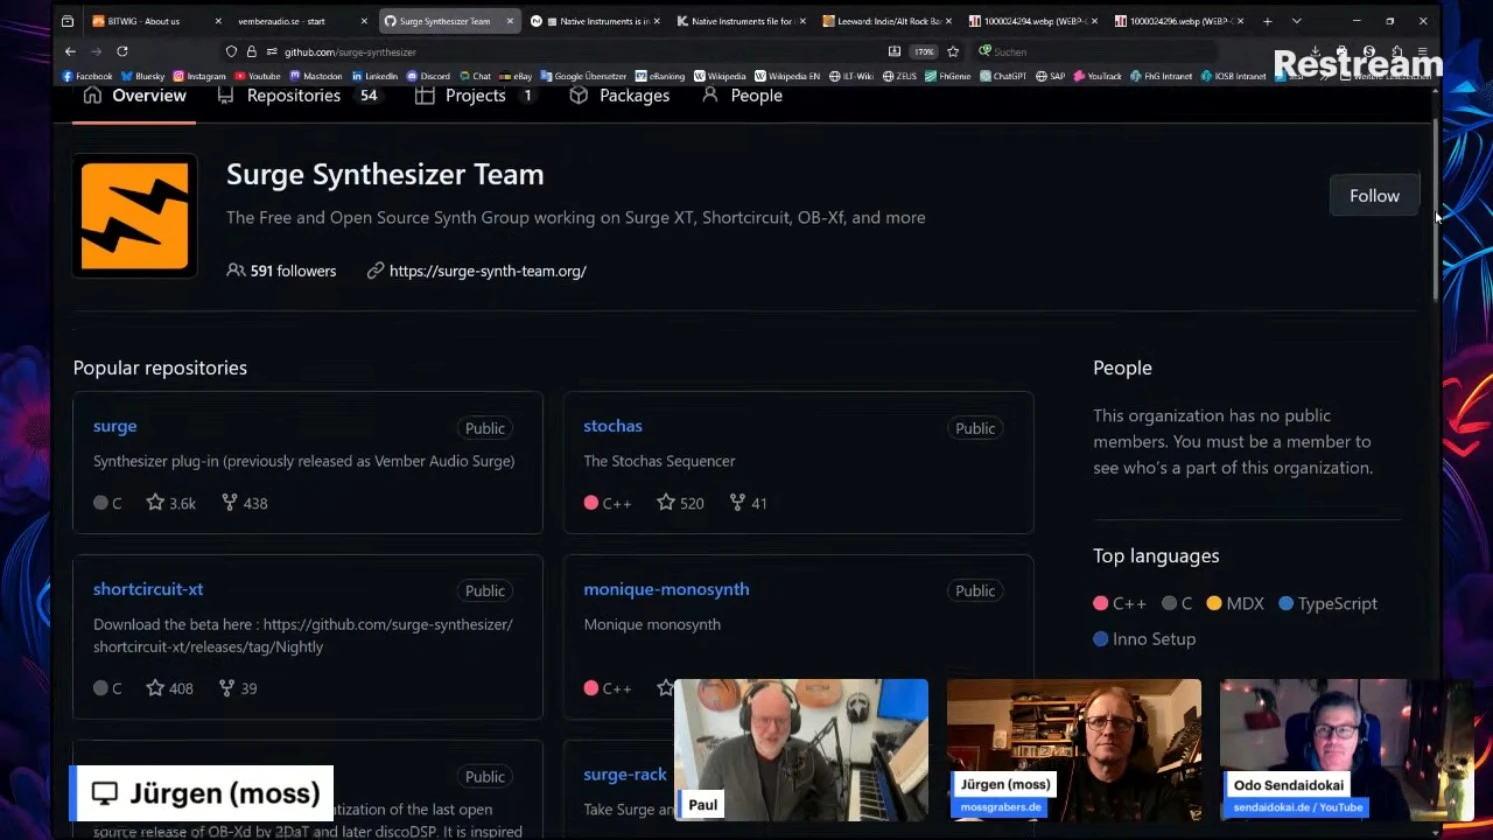
Task: Open the GitHub Overview tab
Action: click(x=134, y=96)
